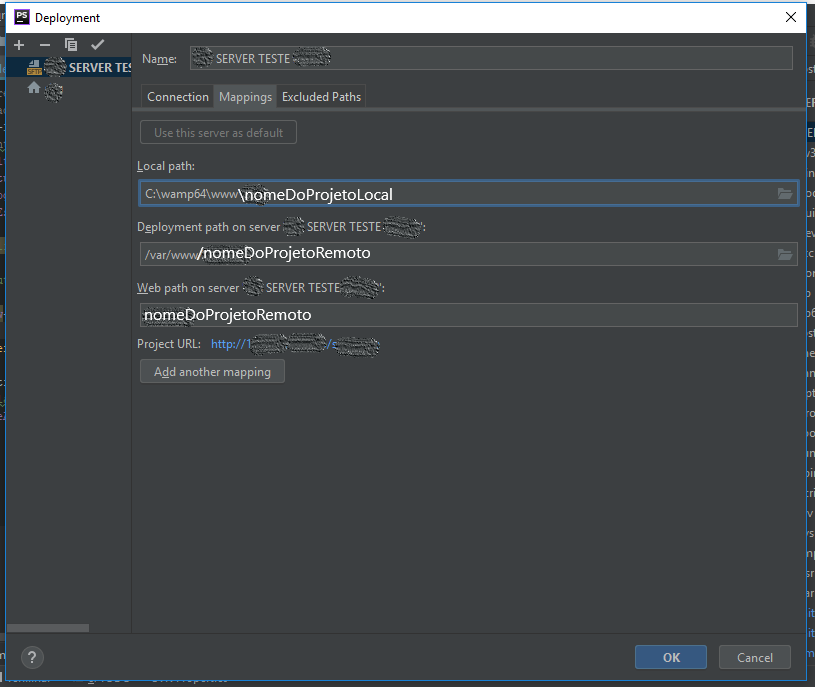Edit the Local path text field
The width and height of the screenshot is (815, 687).
point(400,195)
